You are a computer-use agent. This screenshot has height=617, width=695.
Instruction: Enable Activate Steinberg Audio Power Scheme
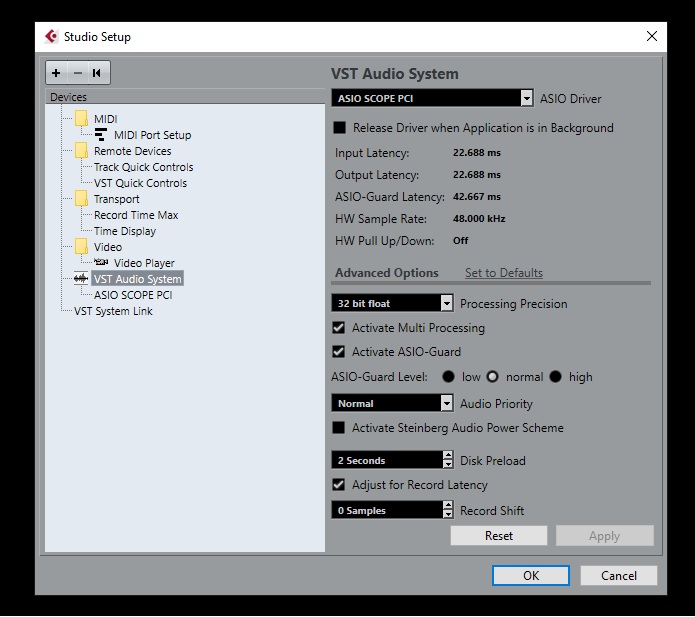339,428
